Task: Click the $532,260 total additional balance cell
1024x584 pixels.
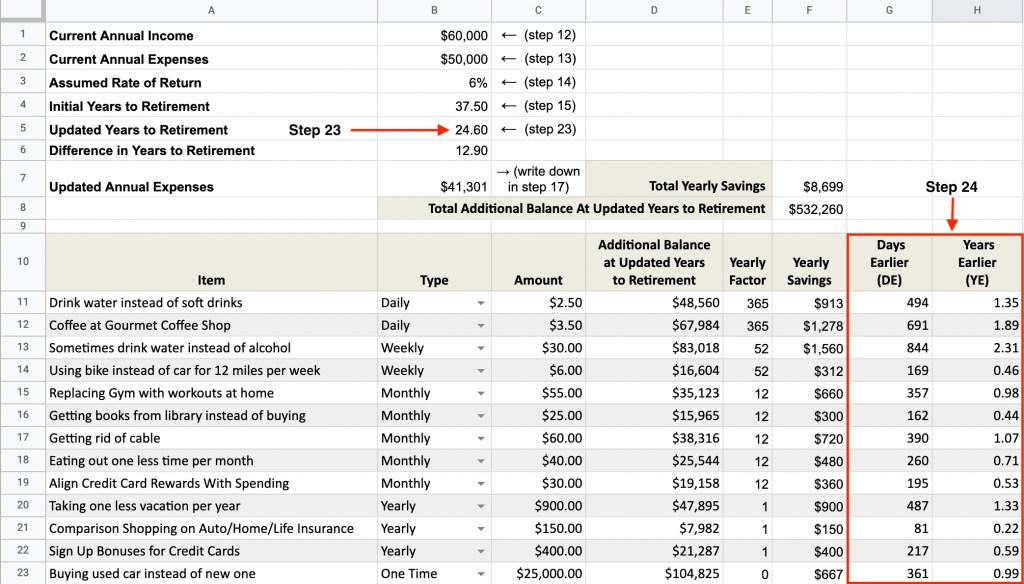Action: 816,209
